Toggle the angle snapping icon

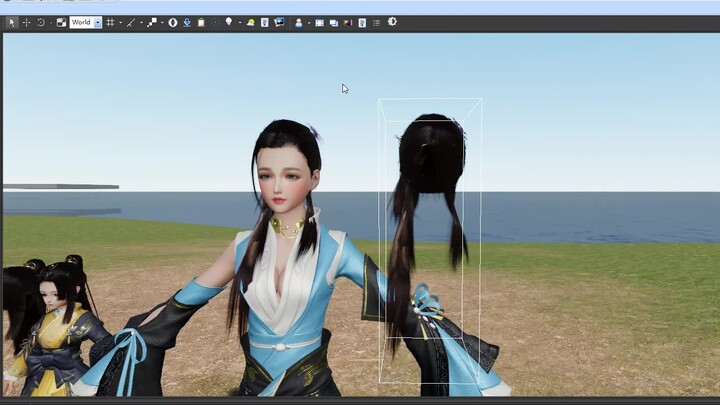(131, 22)
